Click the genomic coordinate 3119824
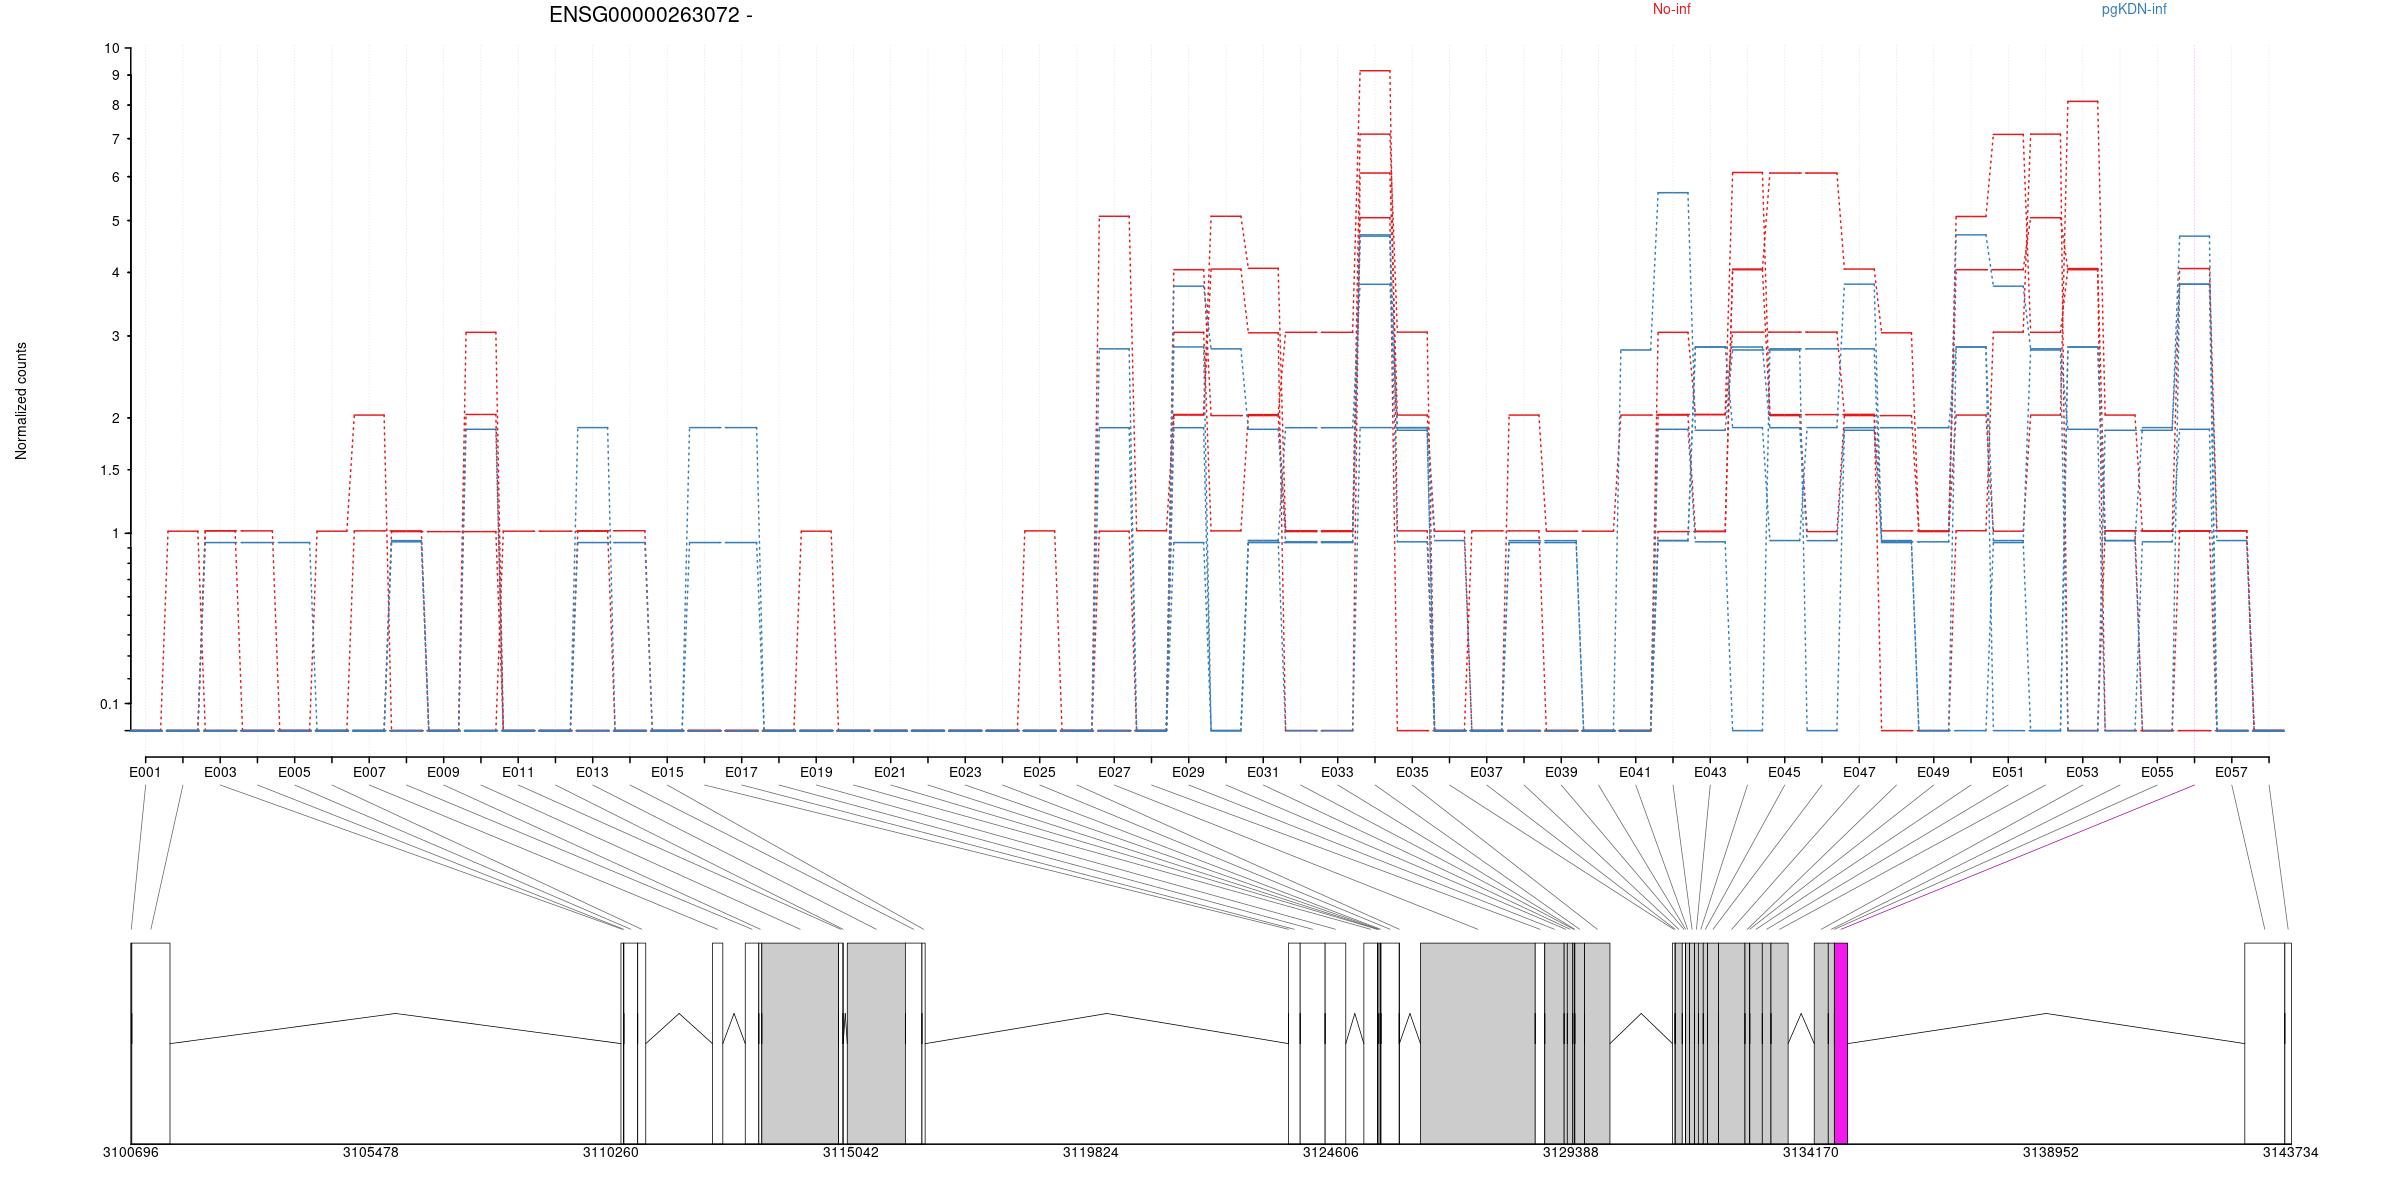Screen dimensions: 2400x1200 tap(1091, 1152)
